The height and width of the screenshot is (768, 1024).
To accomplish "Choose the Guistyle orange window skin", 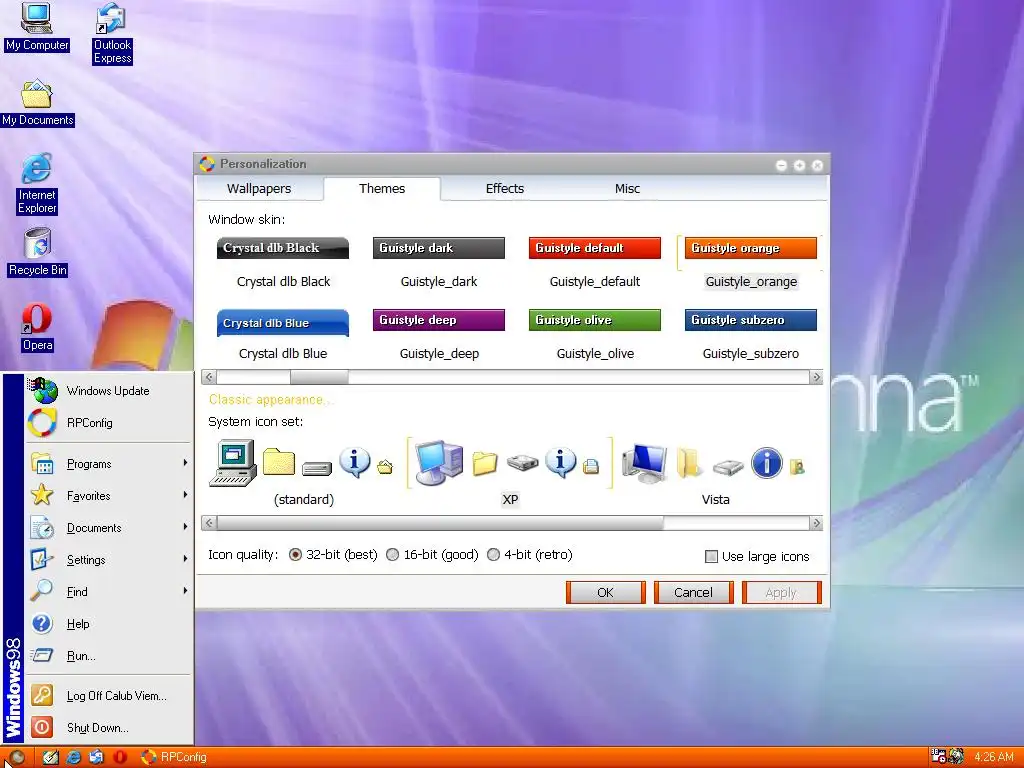I will tap(751, 263).
